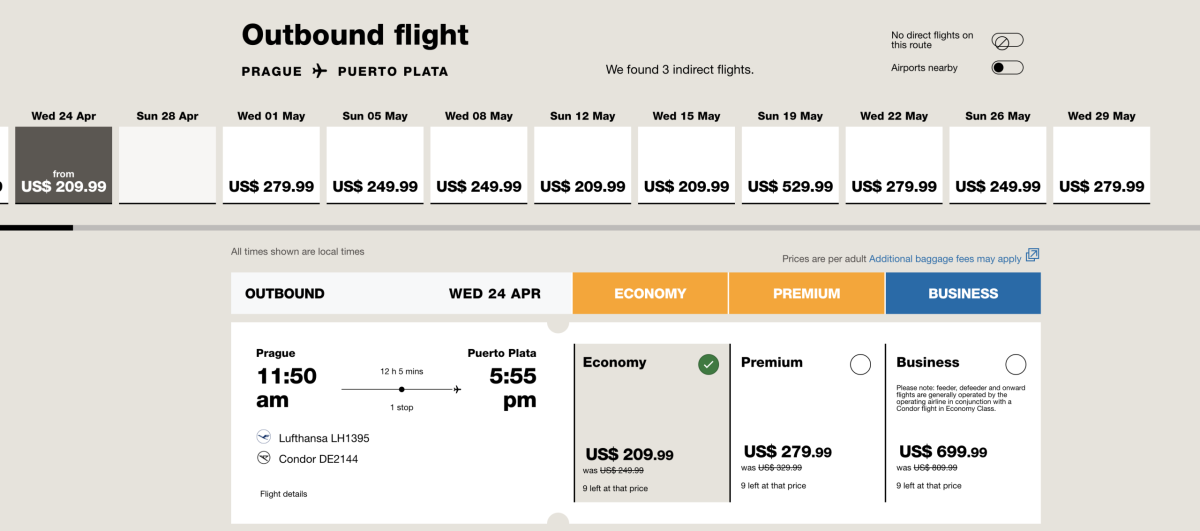Switch to the ECONOMY fare tab
This screenshot has height=531, width=1200.
coord(650,294)
